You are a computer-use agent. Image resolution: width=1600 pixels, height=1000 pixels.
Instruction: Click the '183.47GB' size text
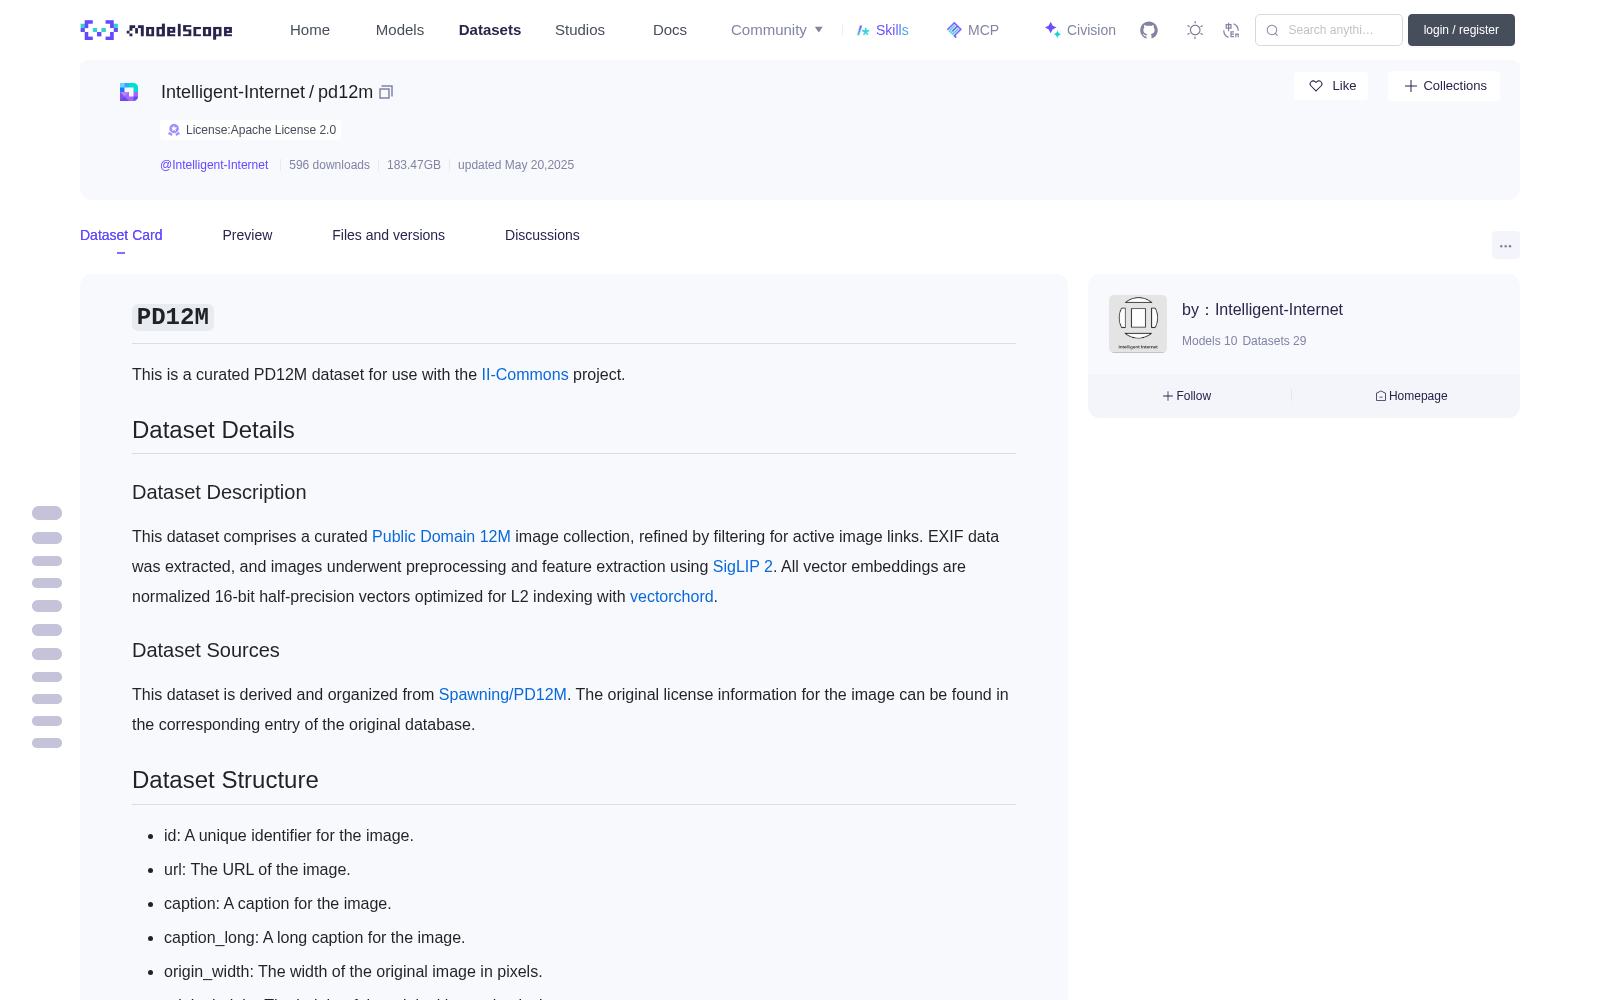[414, 165]
